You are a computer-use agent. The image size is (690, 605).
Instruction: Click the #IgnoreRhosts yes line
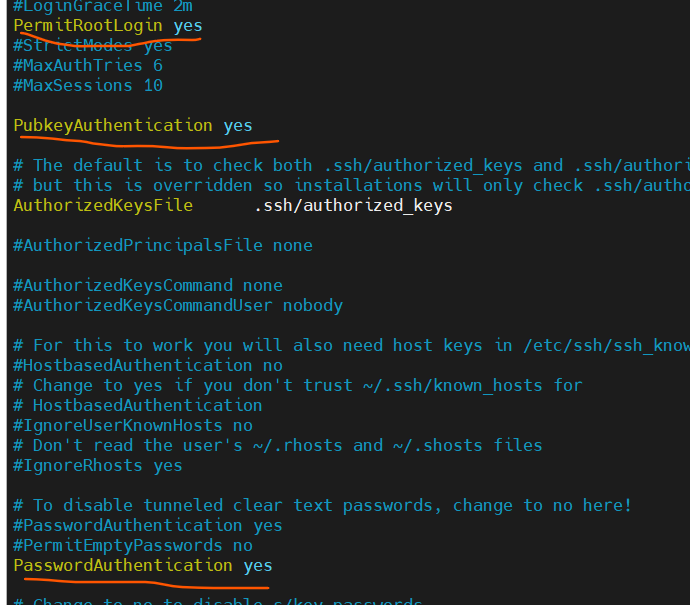(x=98, y=466)
